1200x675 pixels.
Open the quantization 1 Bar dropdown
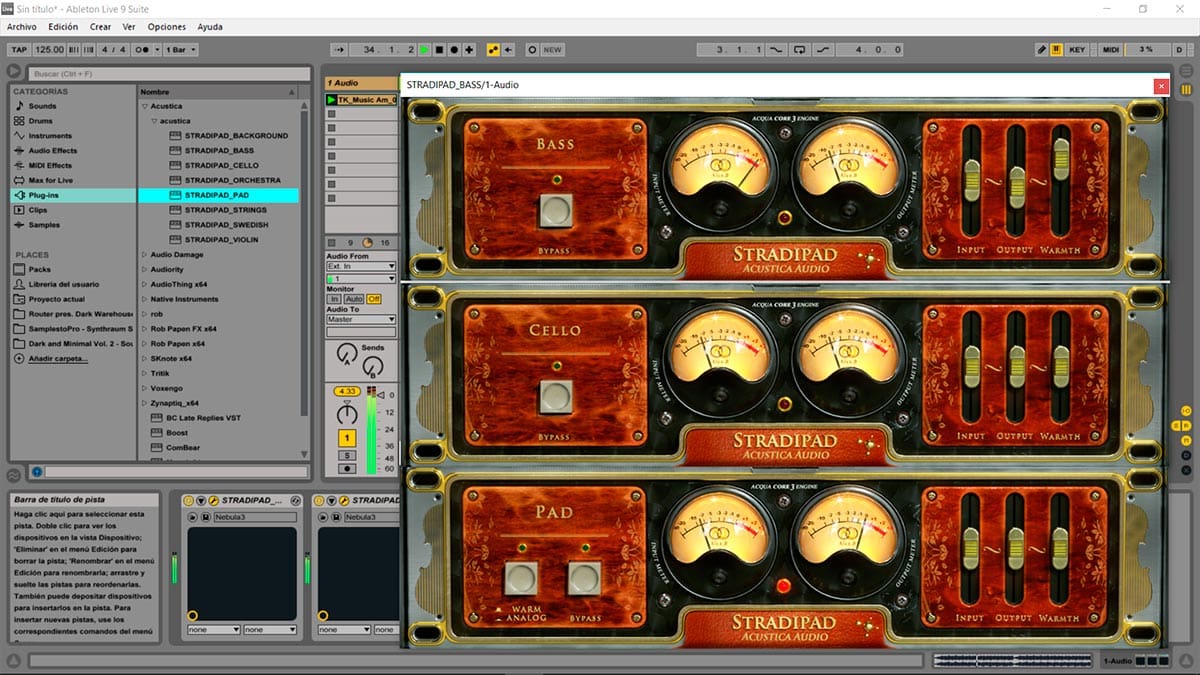(181, 49)
